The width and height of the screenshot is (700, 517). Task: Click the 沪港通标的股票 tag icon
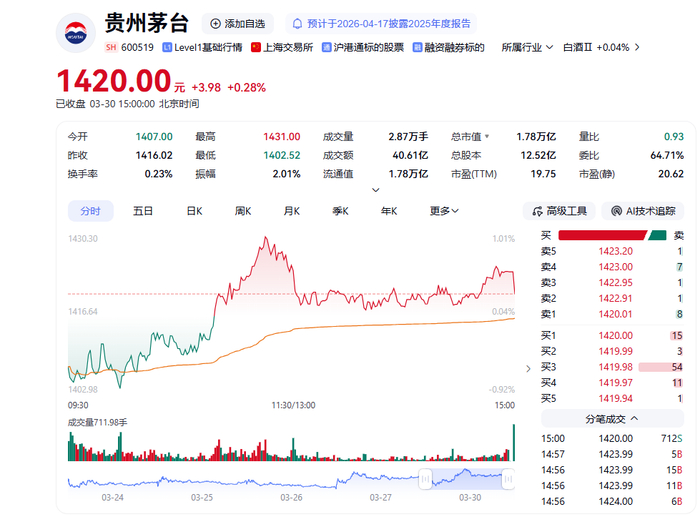pyautogui.click(x=327, y=47)
